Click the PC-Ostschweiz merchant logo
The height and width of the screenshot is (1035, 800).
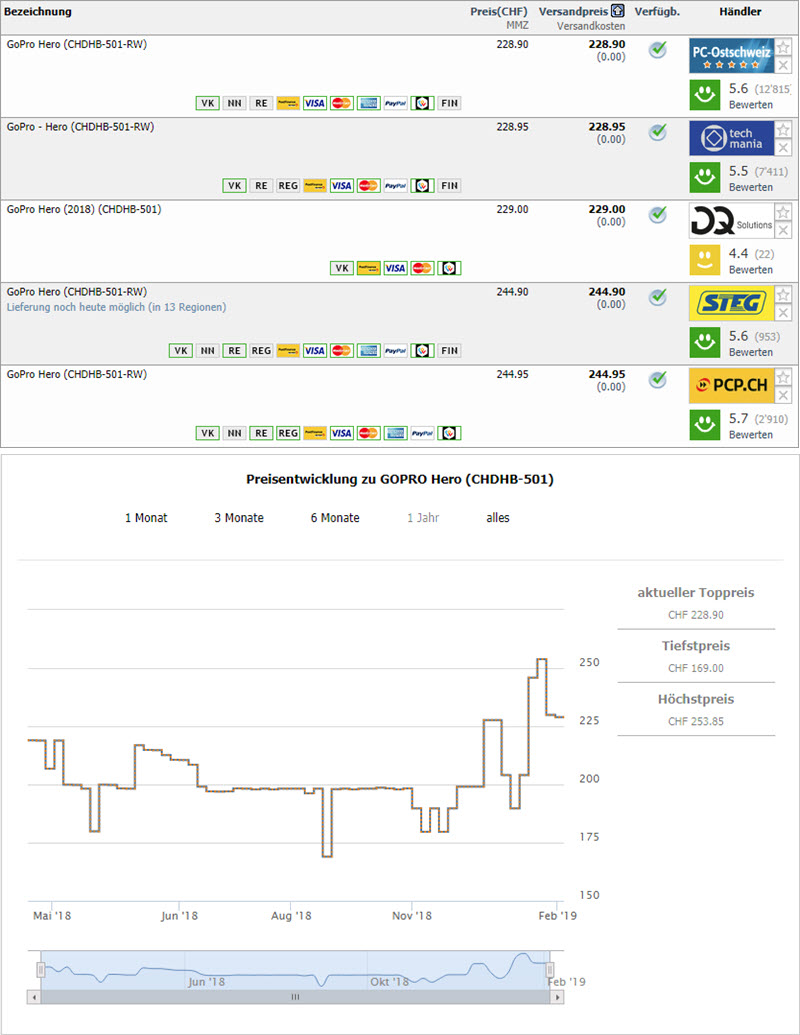click(730, 56)
